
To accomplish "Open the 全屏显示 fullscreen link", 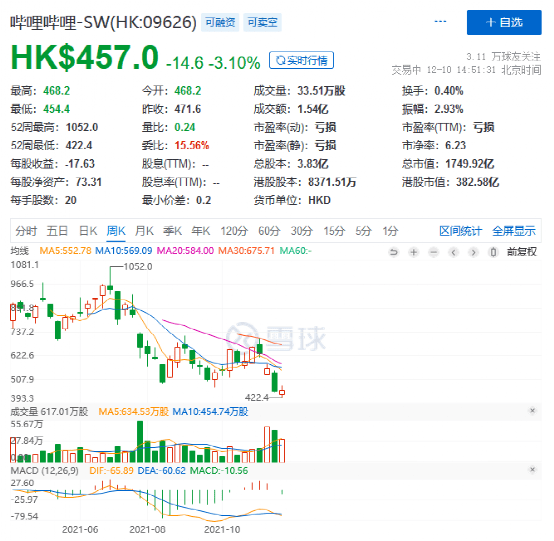I will pos(514,231).
